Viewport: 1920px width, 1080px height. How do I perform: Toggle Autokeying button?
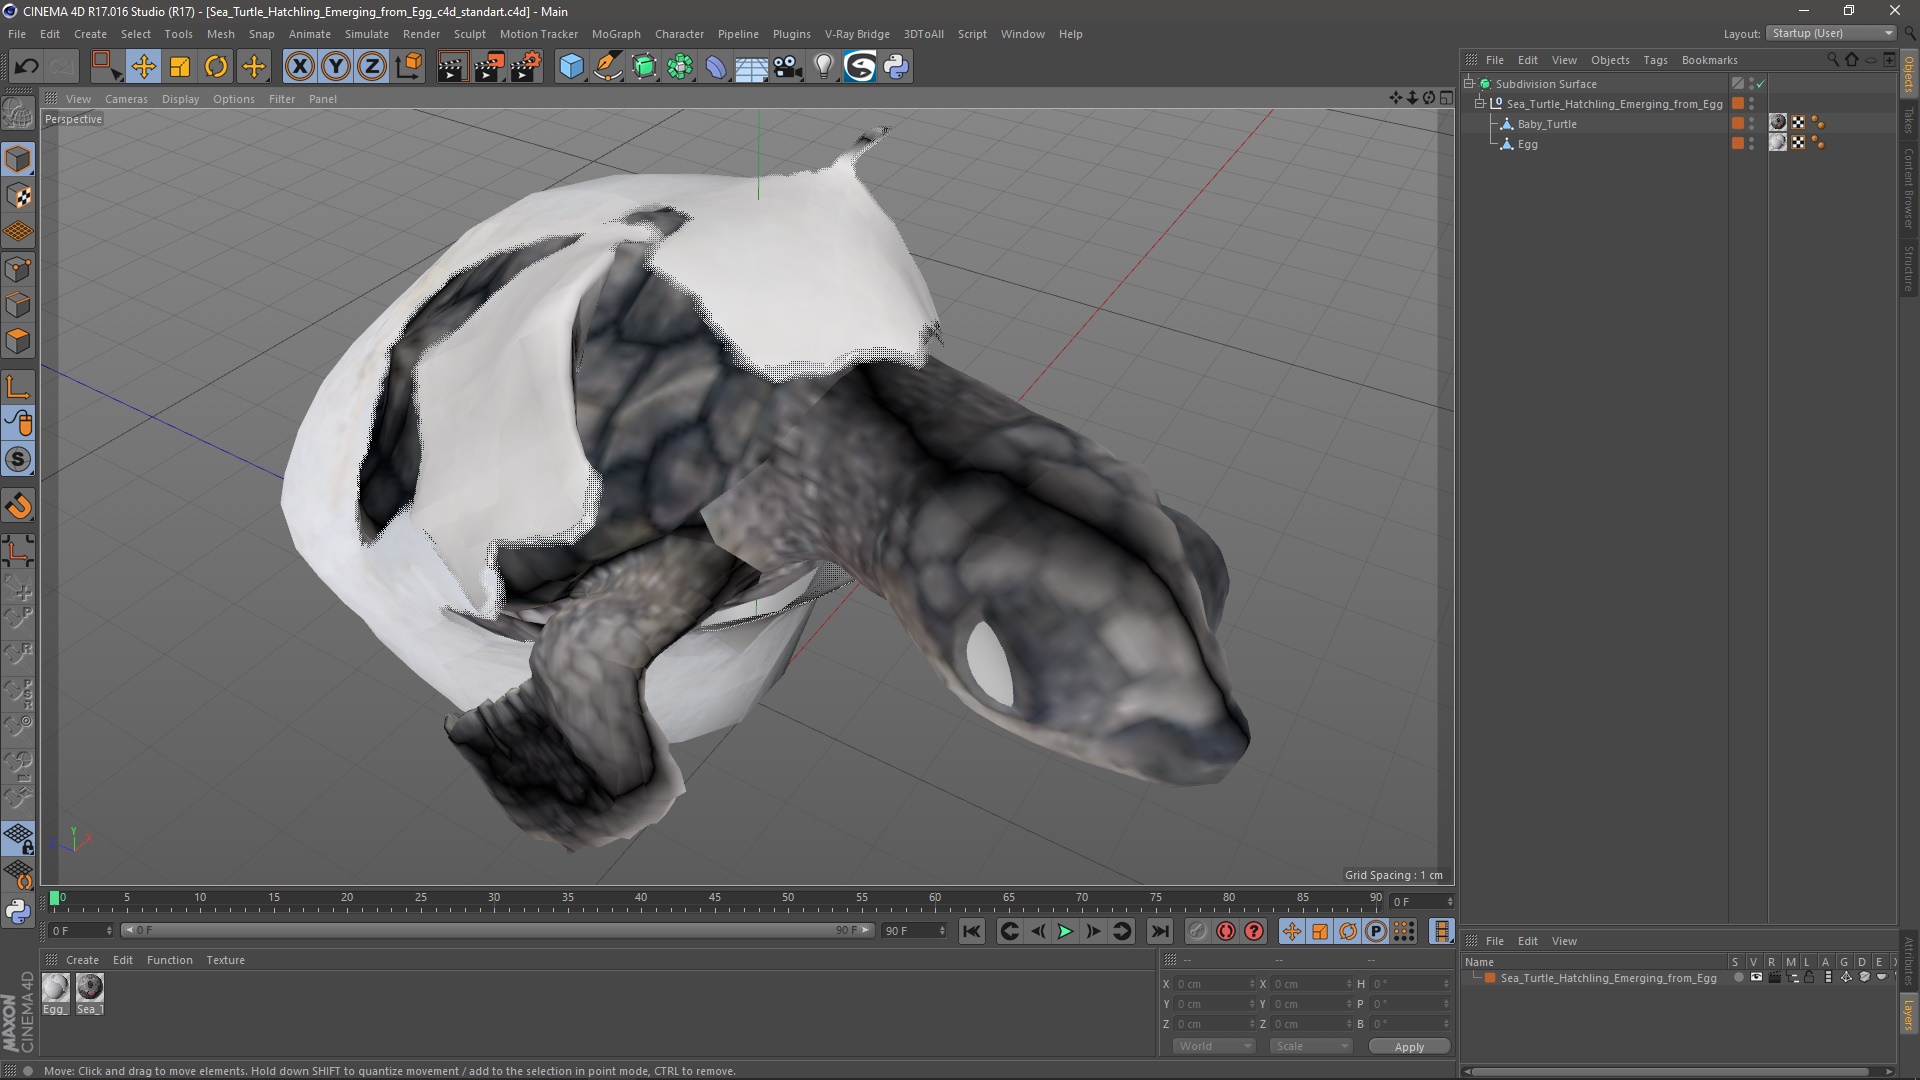point(1225,931)
